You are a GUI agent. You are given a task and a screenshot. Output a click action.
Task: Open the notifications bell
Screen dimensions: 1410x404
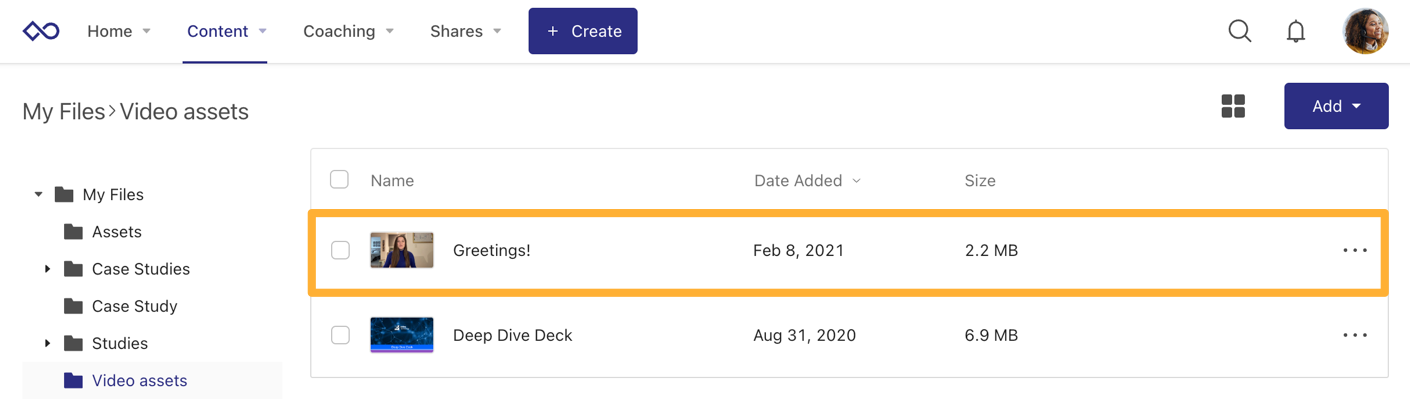point(1295,31)
